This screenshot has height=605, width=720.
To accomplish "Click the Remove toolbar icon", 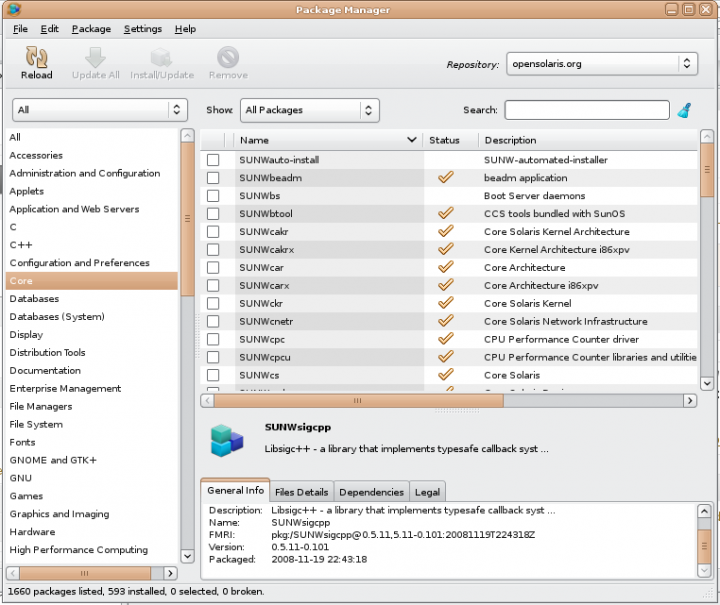I will pos(228,57).
